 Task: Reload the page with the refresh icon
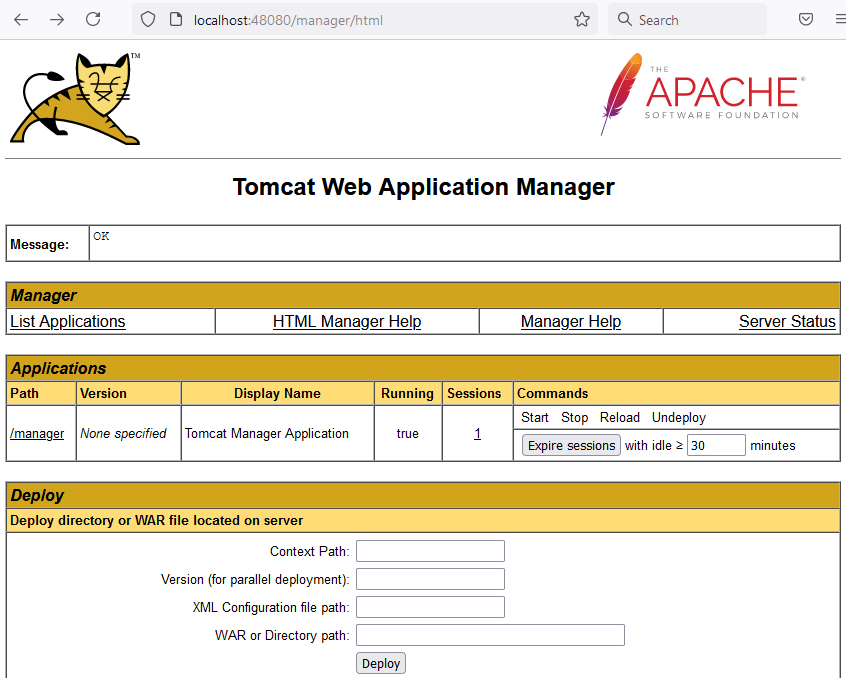[x=93, y=19]
